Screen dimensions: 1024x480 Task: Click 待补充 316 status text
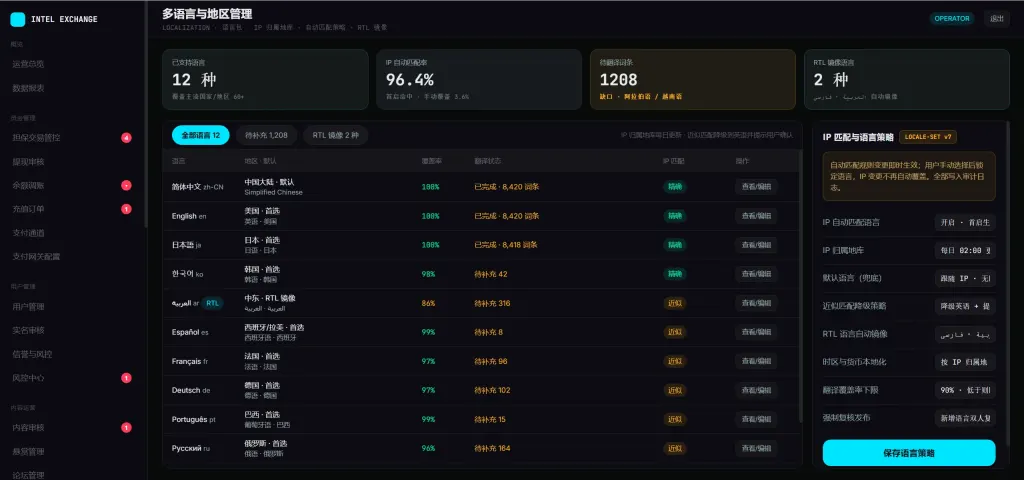(492, 303)
